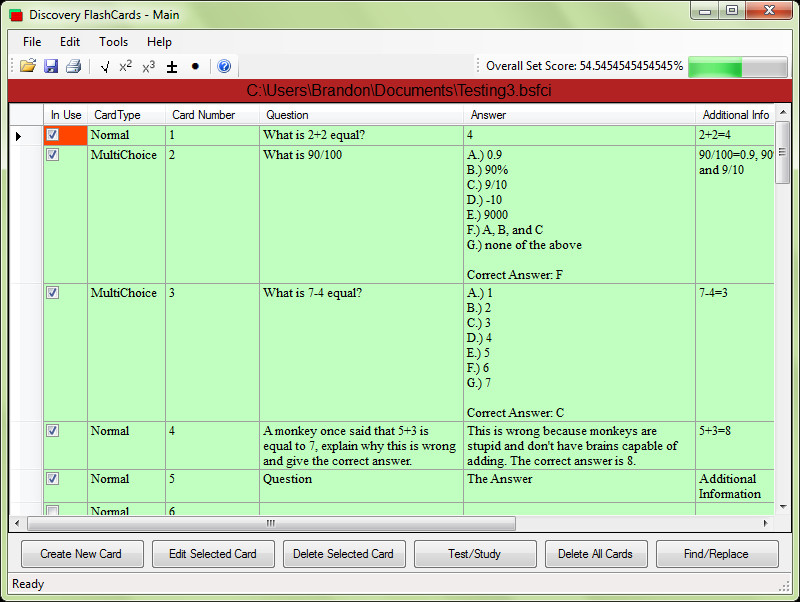The width and height of the screenshot is (800, 602).
Task: Start Test/Study mode
Action: [x=475, y=554]
